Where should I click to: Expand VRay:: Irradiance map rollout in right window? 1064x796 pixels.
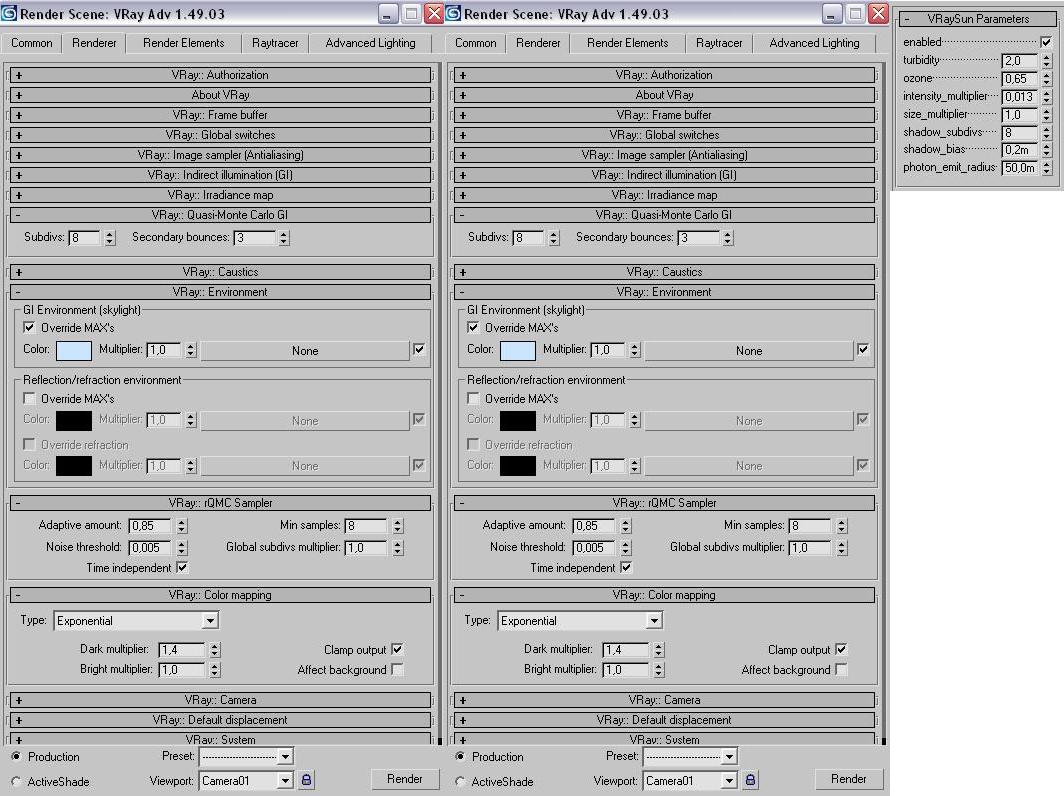(664, 195)
